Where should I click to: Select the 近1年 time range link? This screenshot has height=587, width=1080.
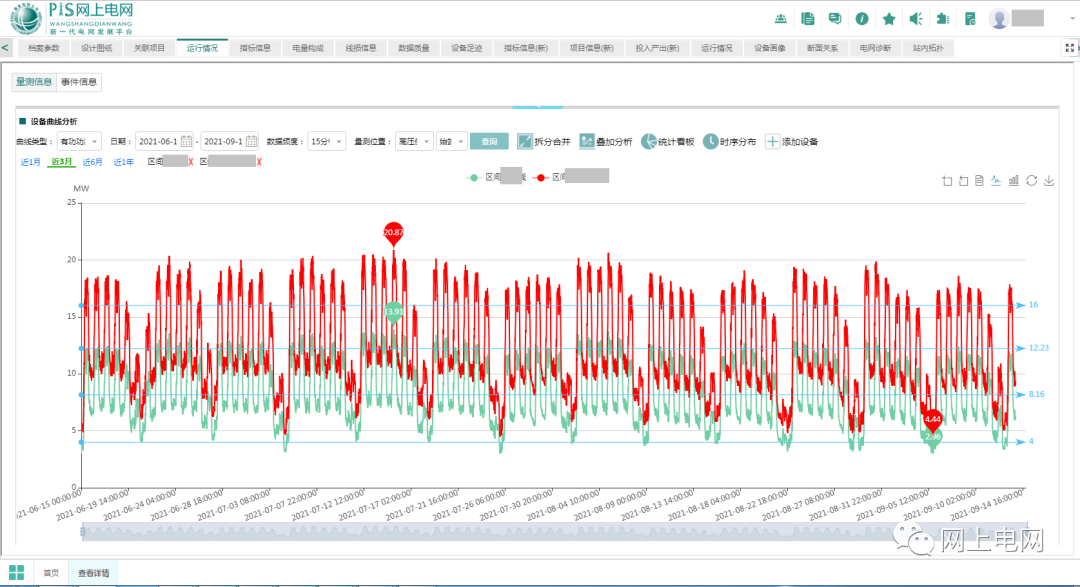(x=123, y=162)
